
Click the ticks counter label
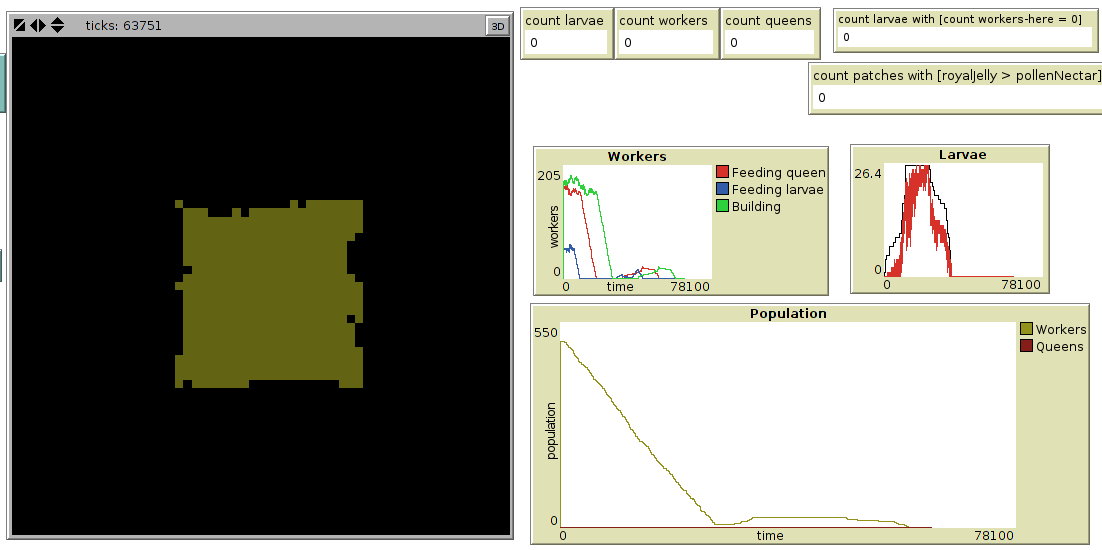click(x=124, y=25)
